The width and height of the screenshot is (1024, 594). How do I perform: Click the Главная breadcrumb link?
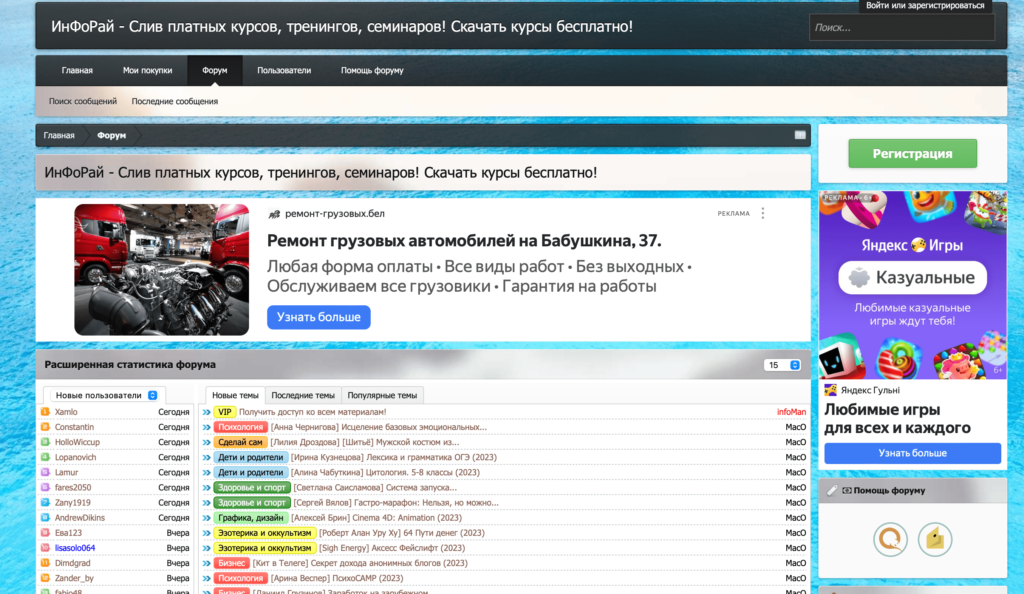tap(59, 135)
